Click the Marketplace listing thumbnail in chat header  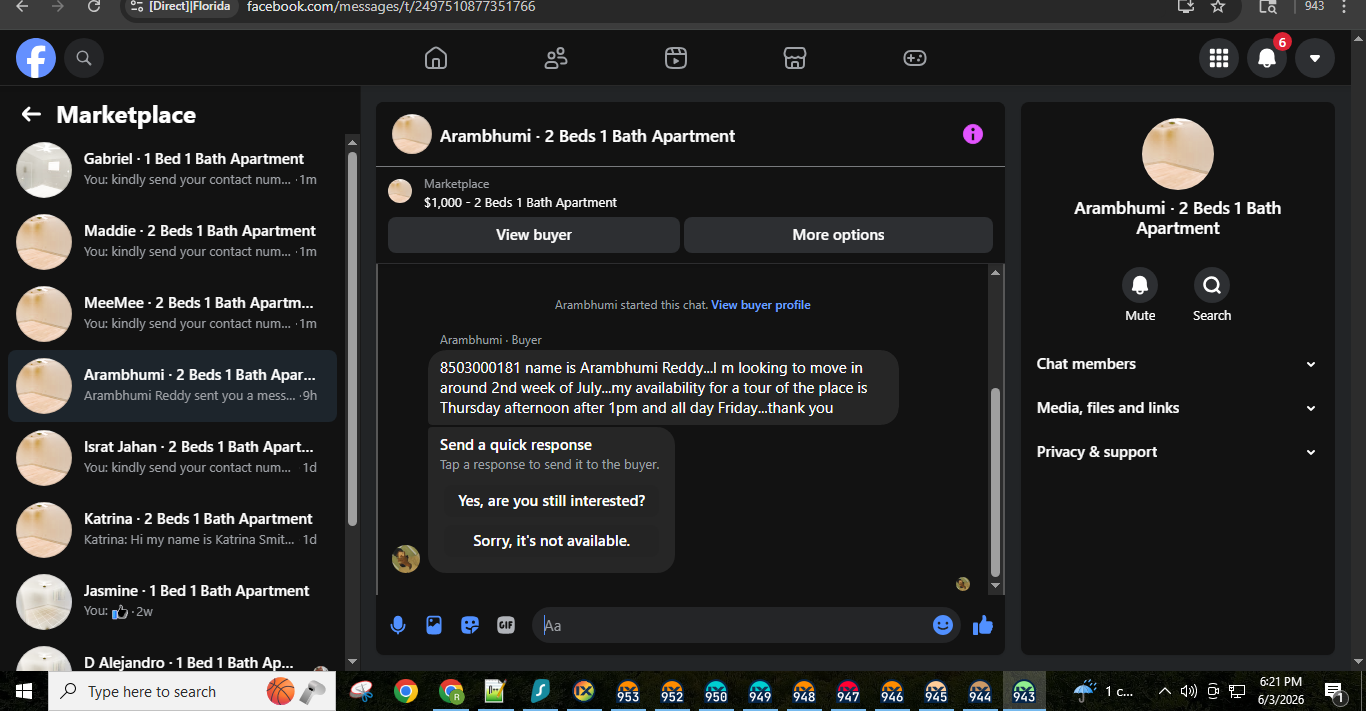coord(400,191)
